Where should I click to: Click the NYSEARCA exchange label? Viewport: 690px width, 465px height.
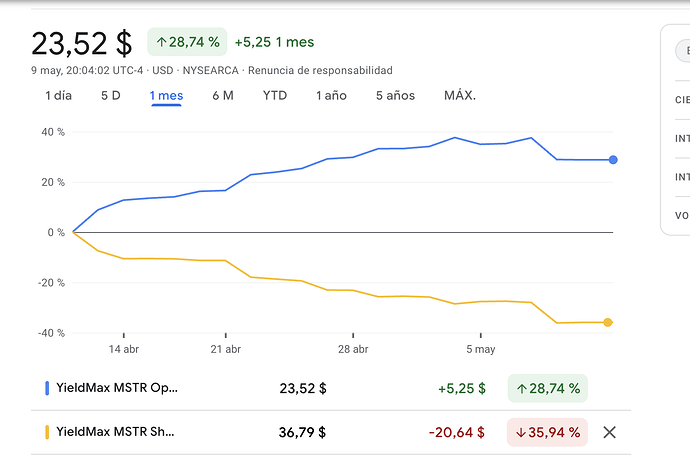point(210,70)
